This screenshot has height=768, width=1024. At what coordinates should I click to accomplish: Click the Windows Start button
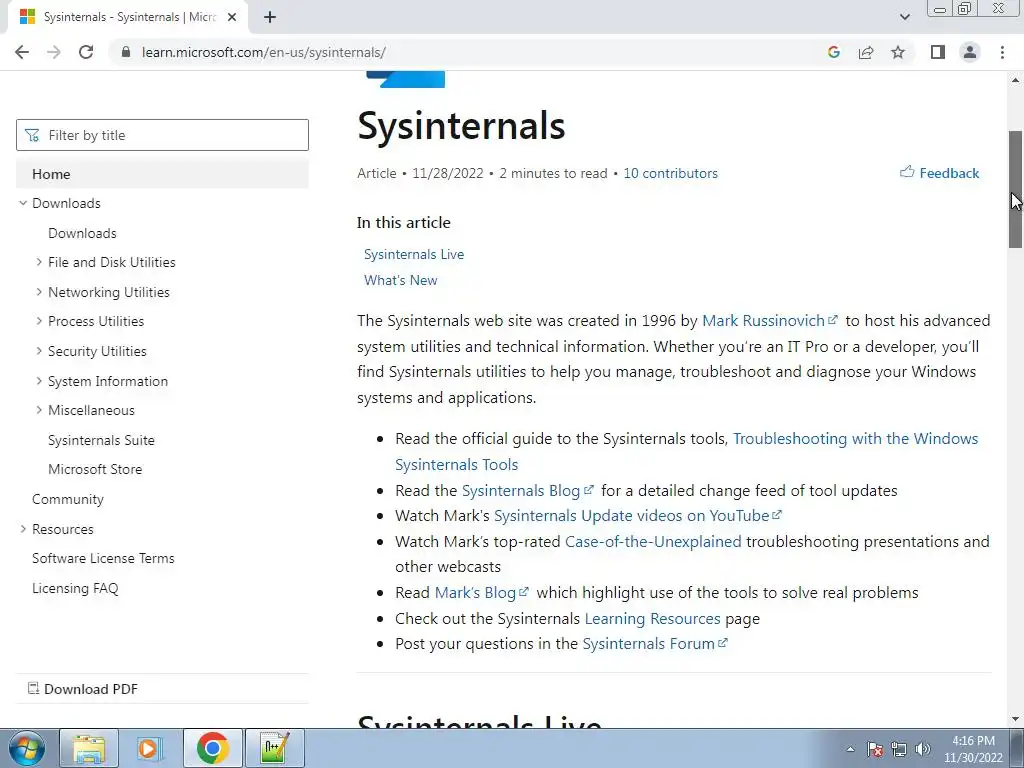click(x=27, y=748)
